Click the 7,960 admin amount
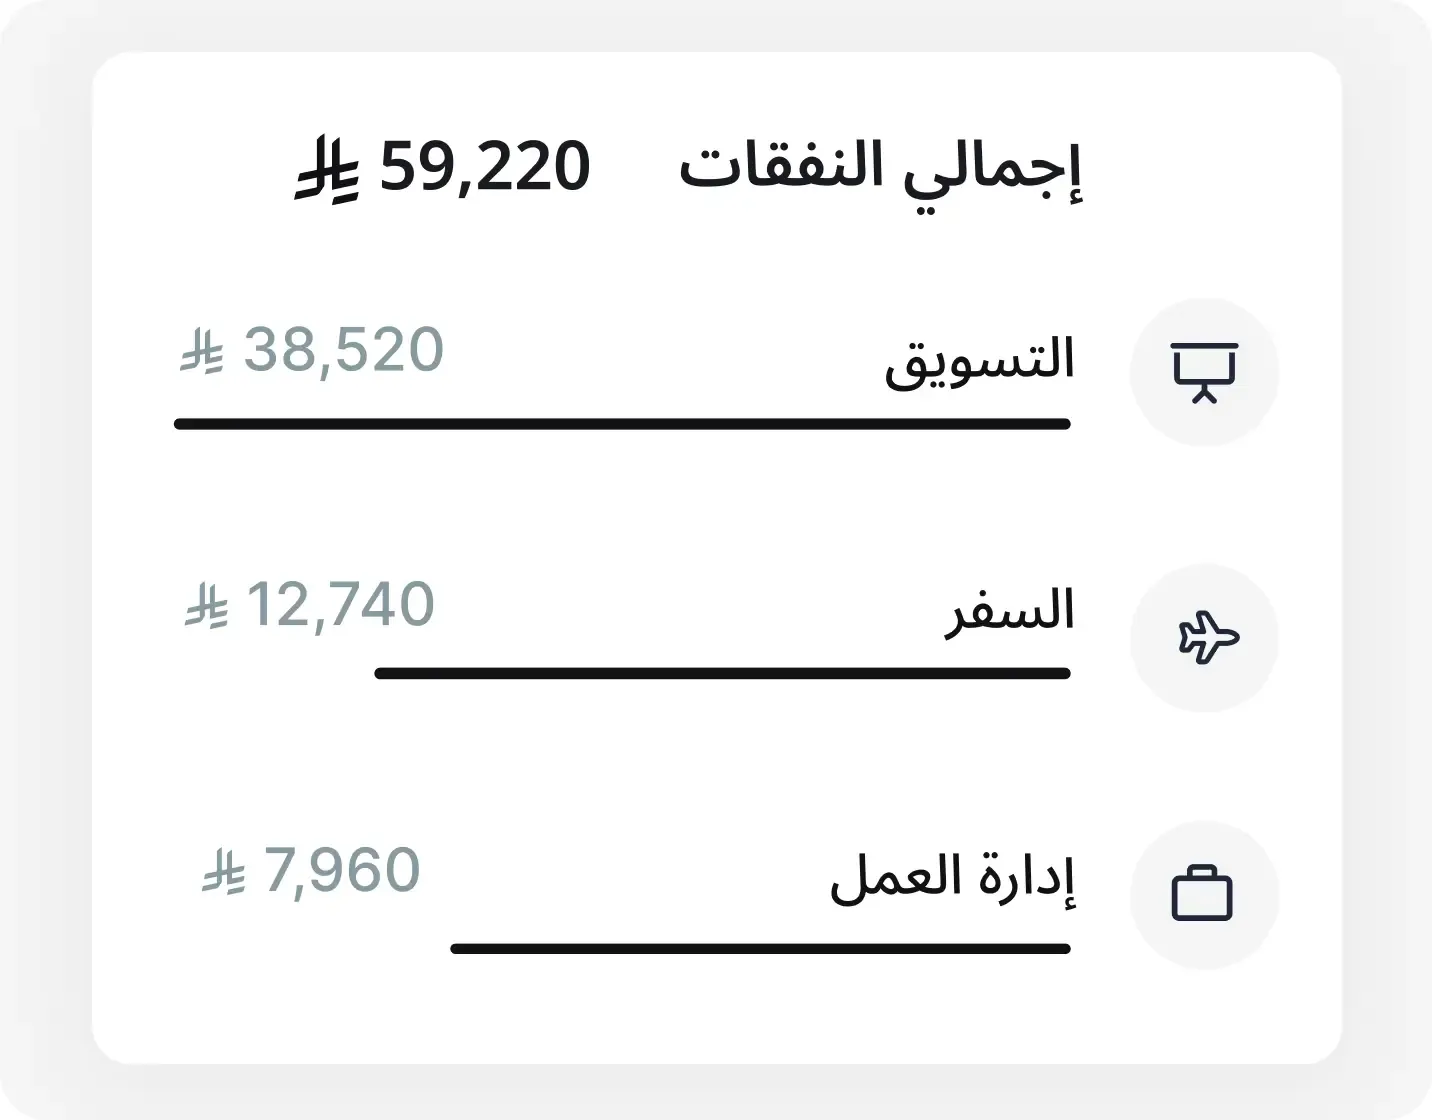The width and height of the screenshot is (1432, 1120). 340,868
